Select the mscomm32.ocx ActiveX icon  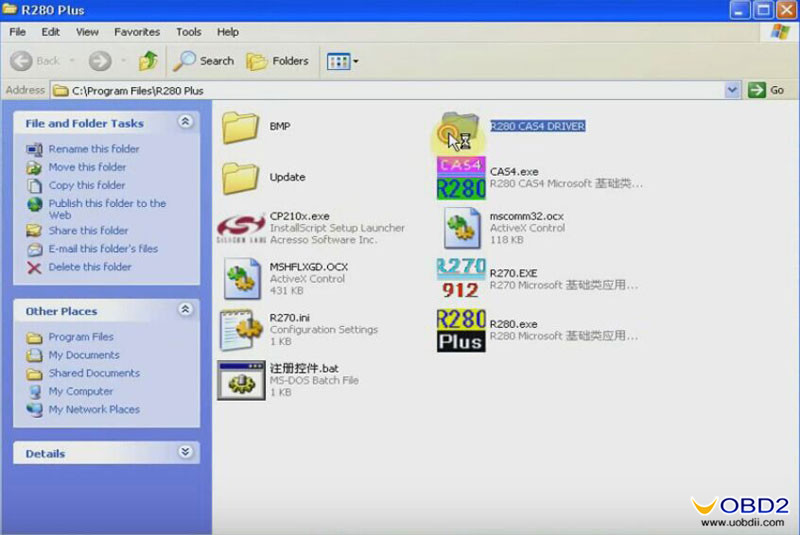point(461,228)
